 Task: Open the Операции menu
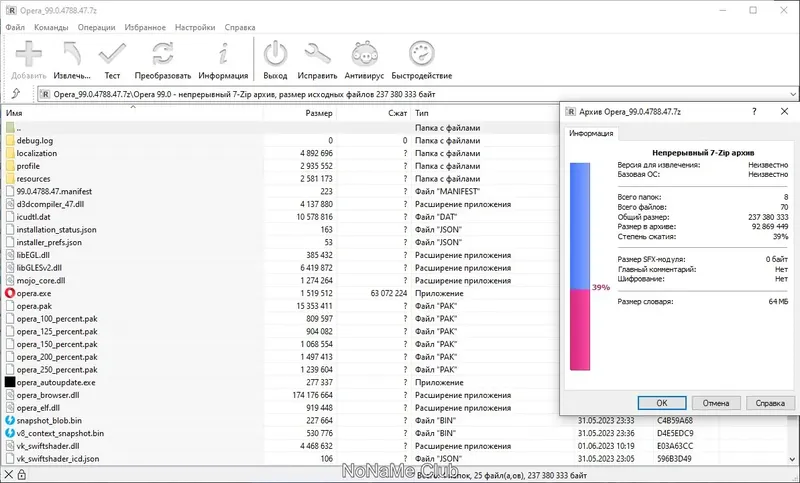point(96,27)
